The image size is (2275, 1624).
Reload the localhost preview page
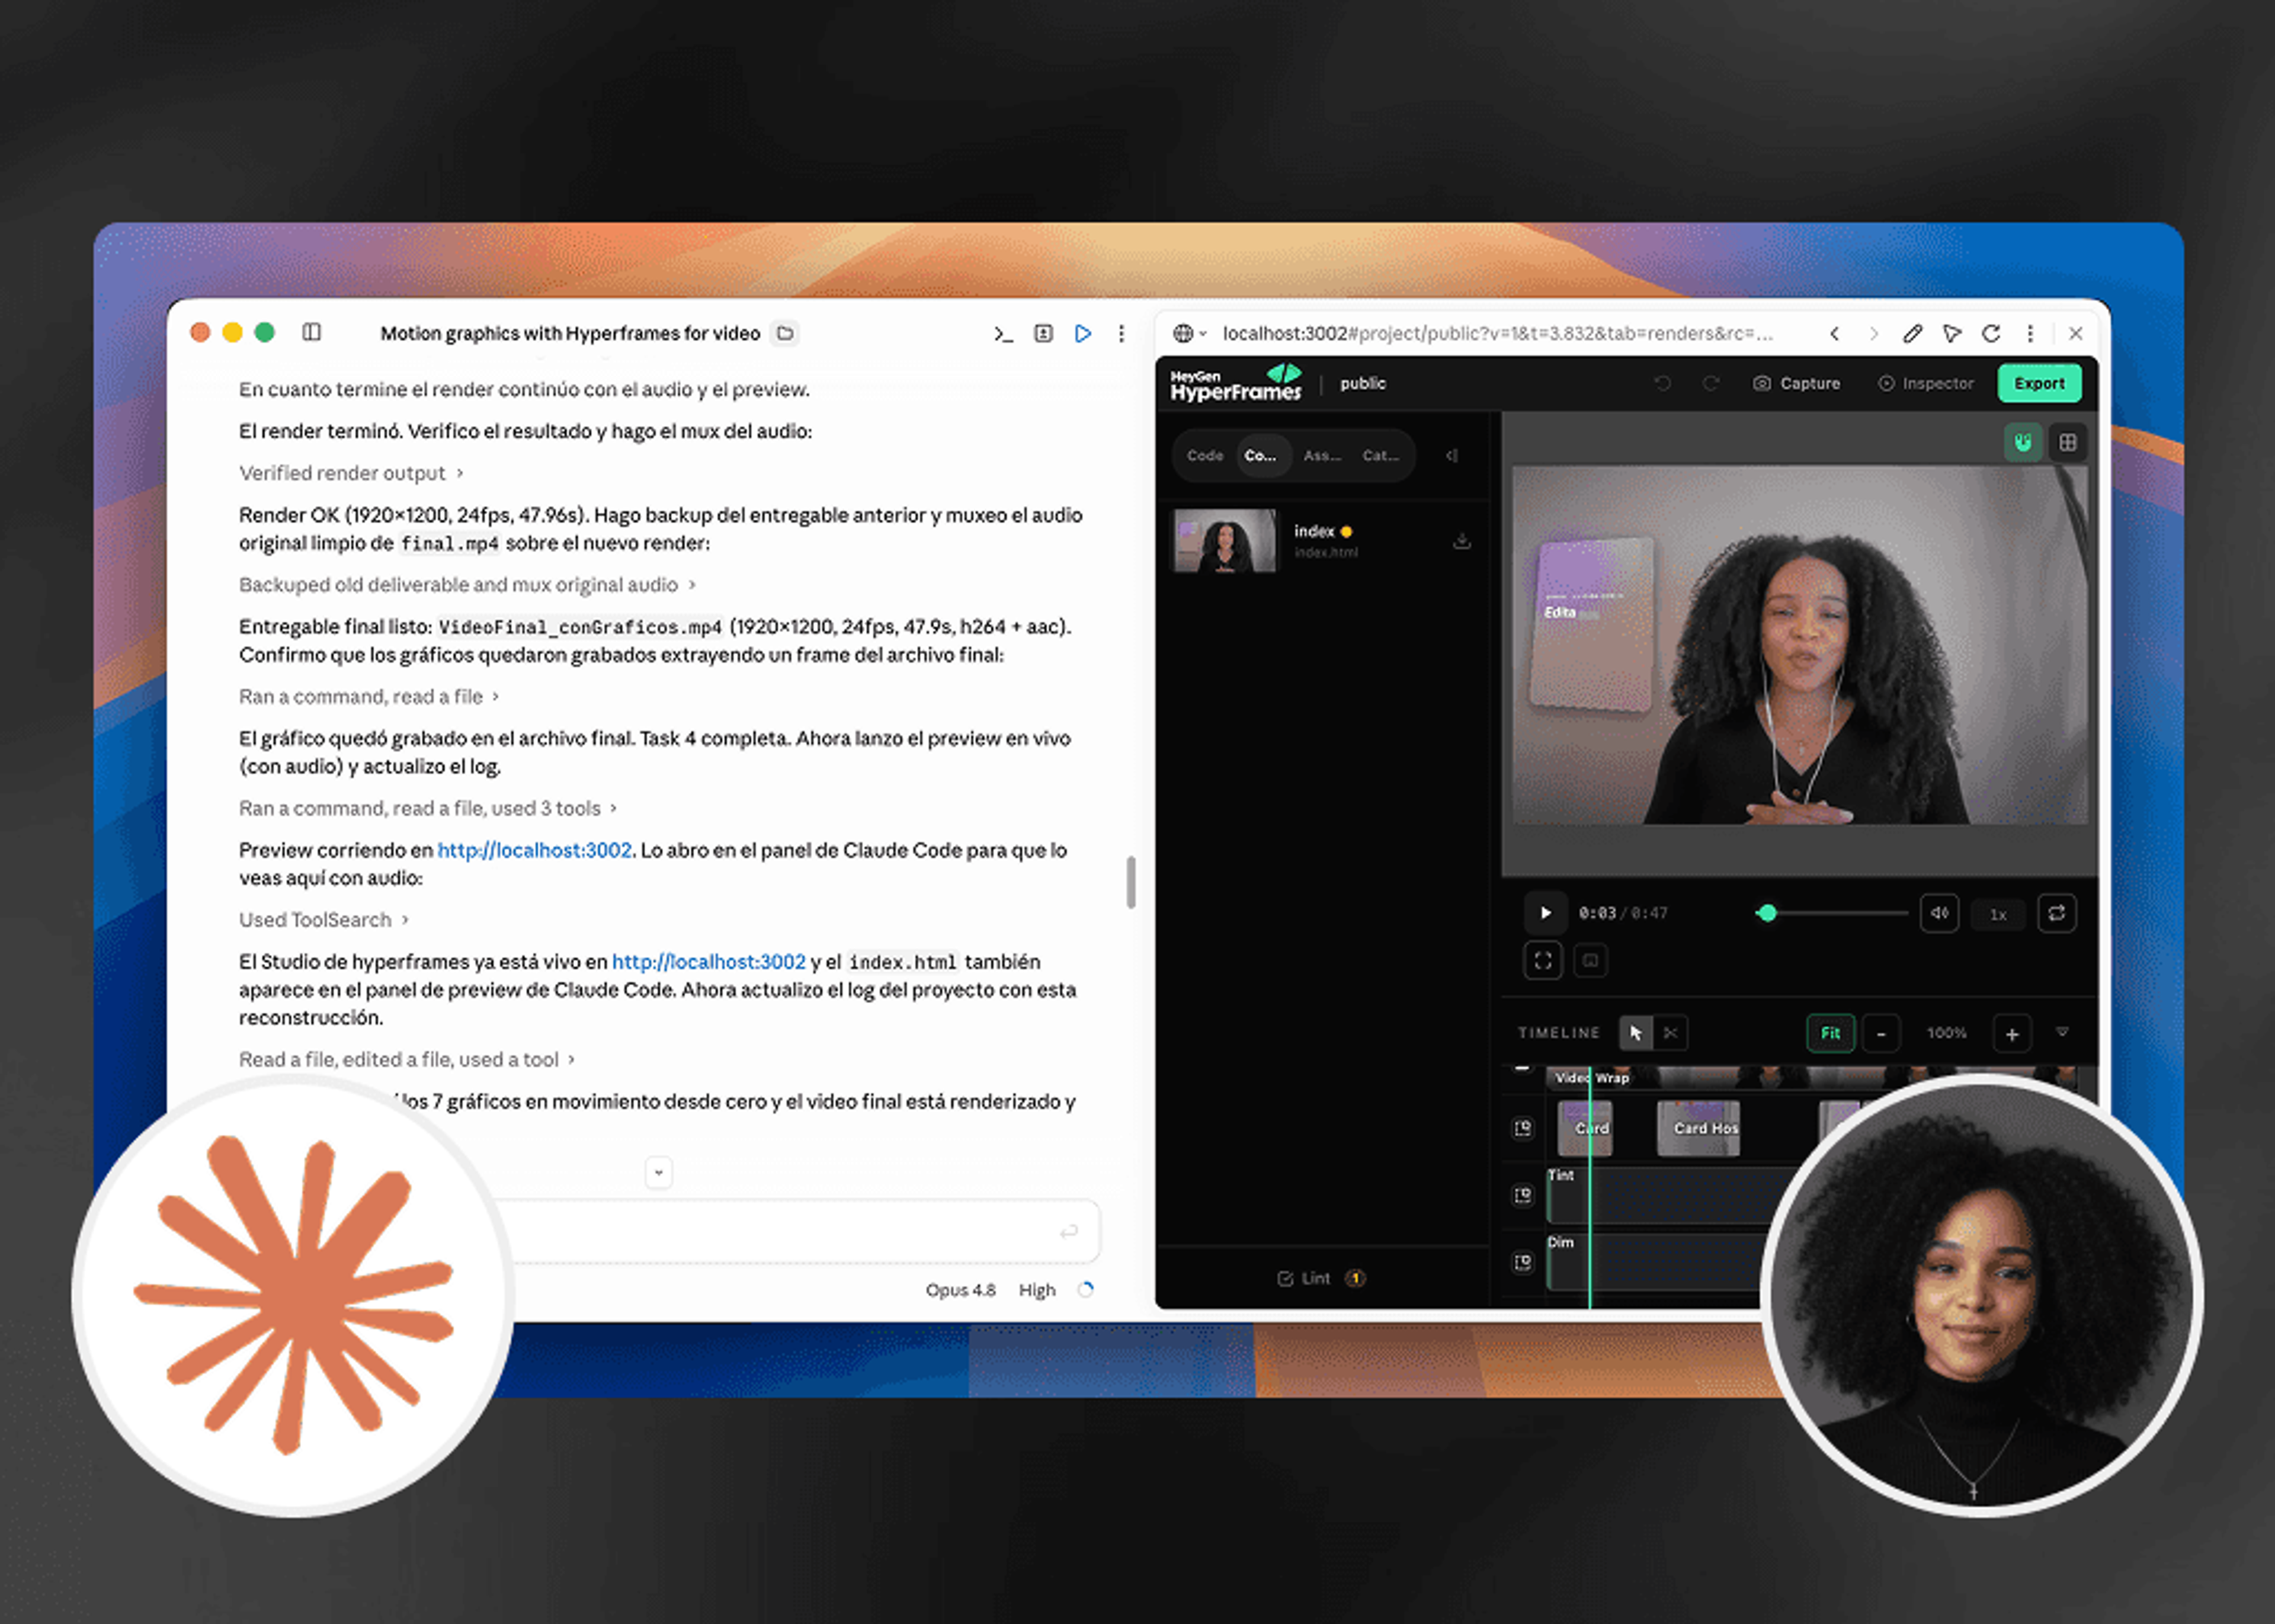[x=1991, y=333]
